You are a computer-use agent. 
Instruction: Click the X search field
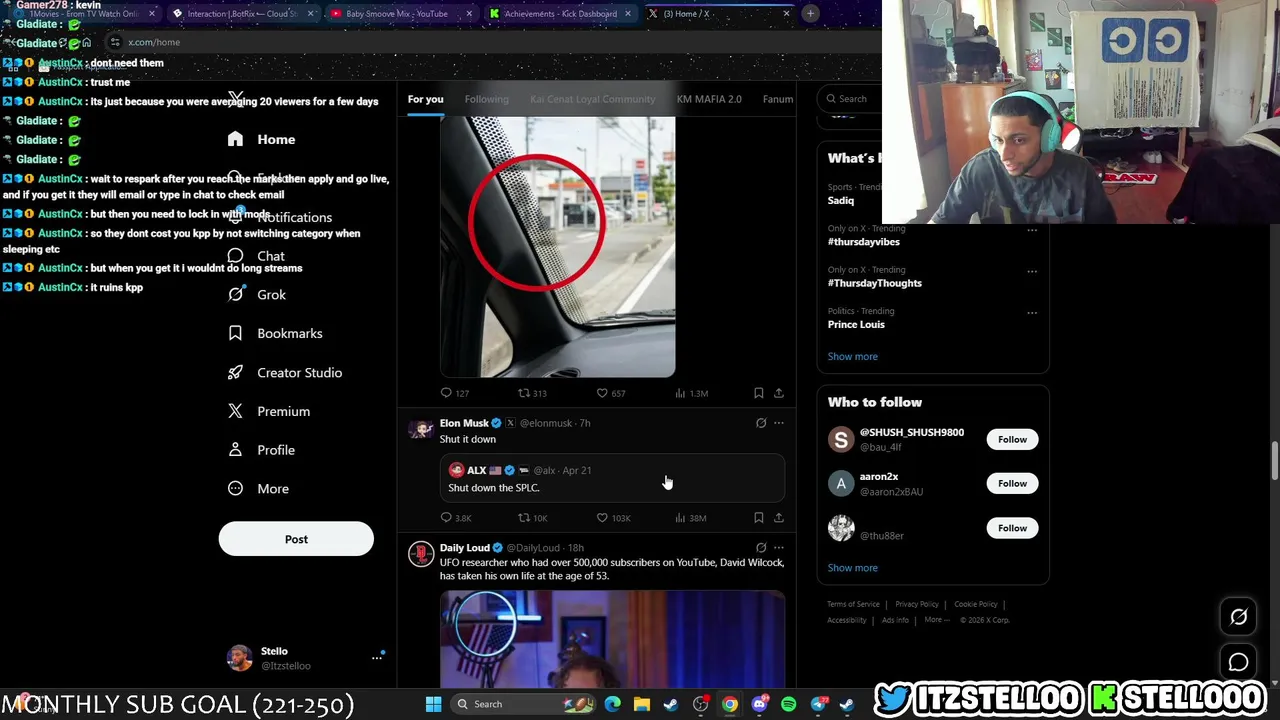pos(853,98)
